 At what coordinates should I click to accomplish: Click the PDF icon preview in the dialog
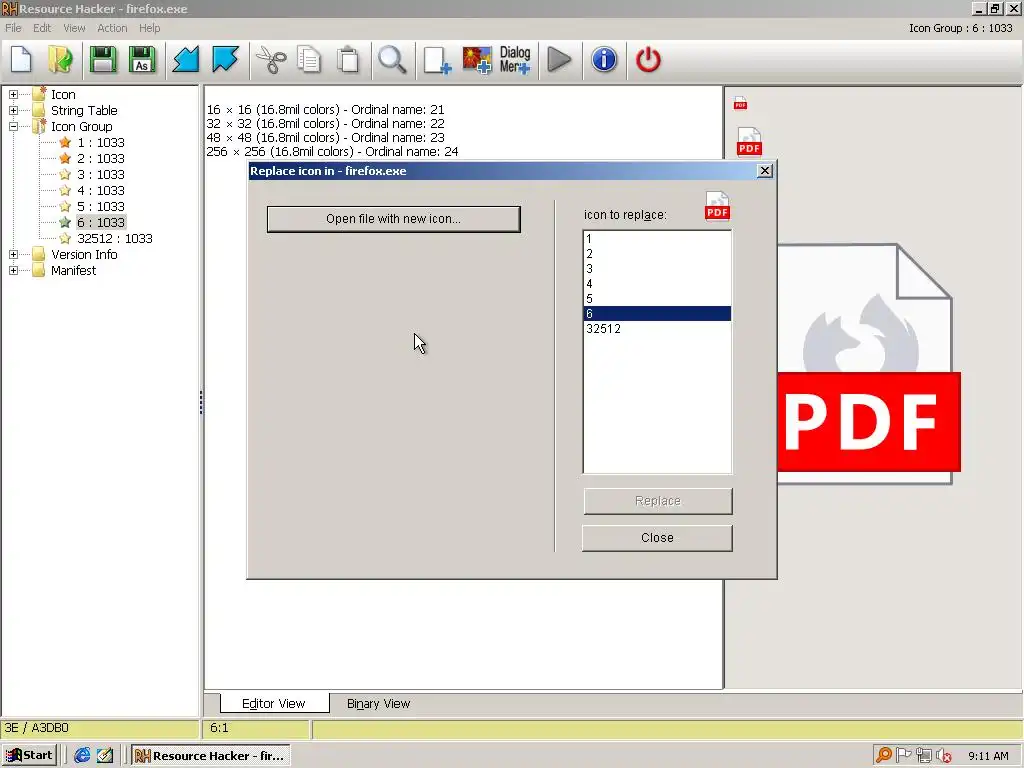pyautogui.click(x=717, y=206)
